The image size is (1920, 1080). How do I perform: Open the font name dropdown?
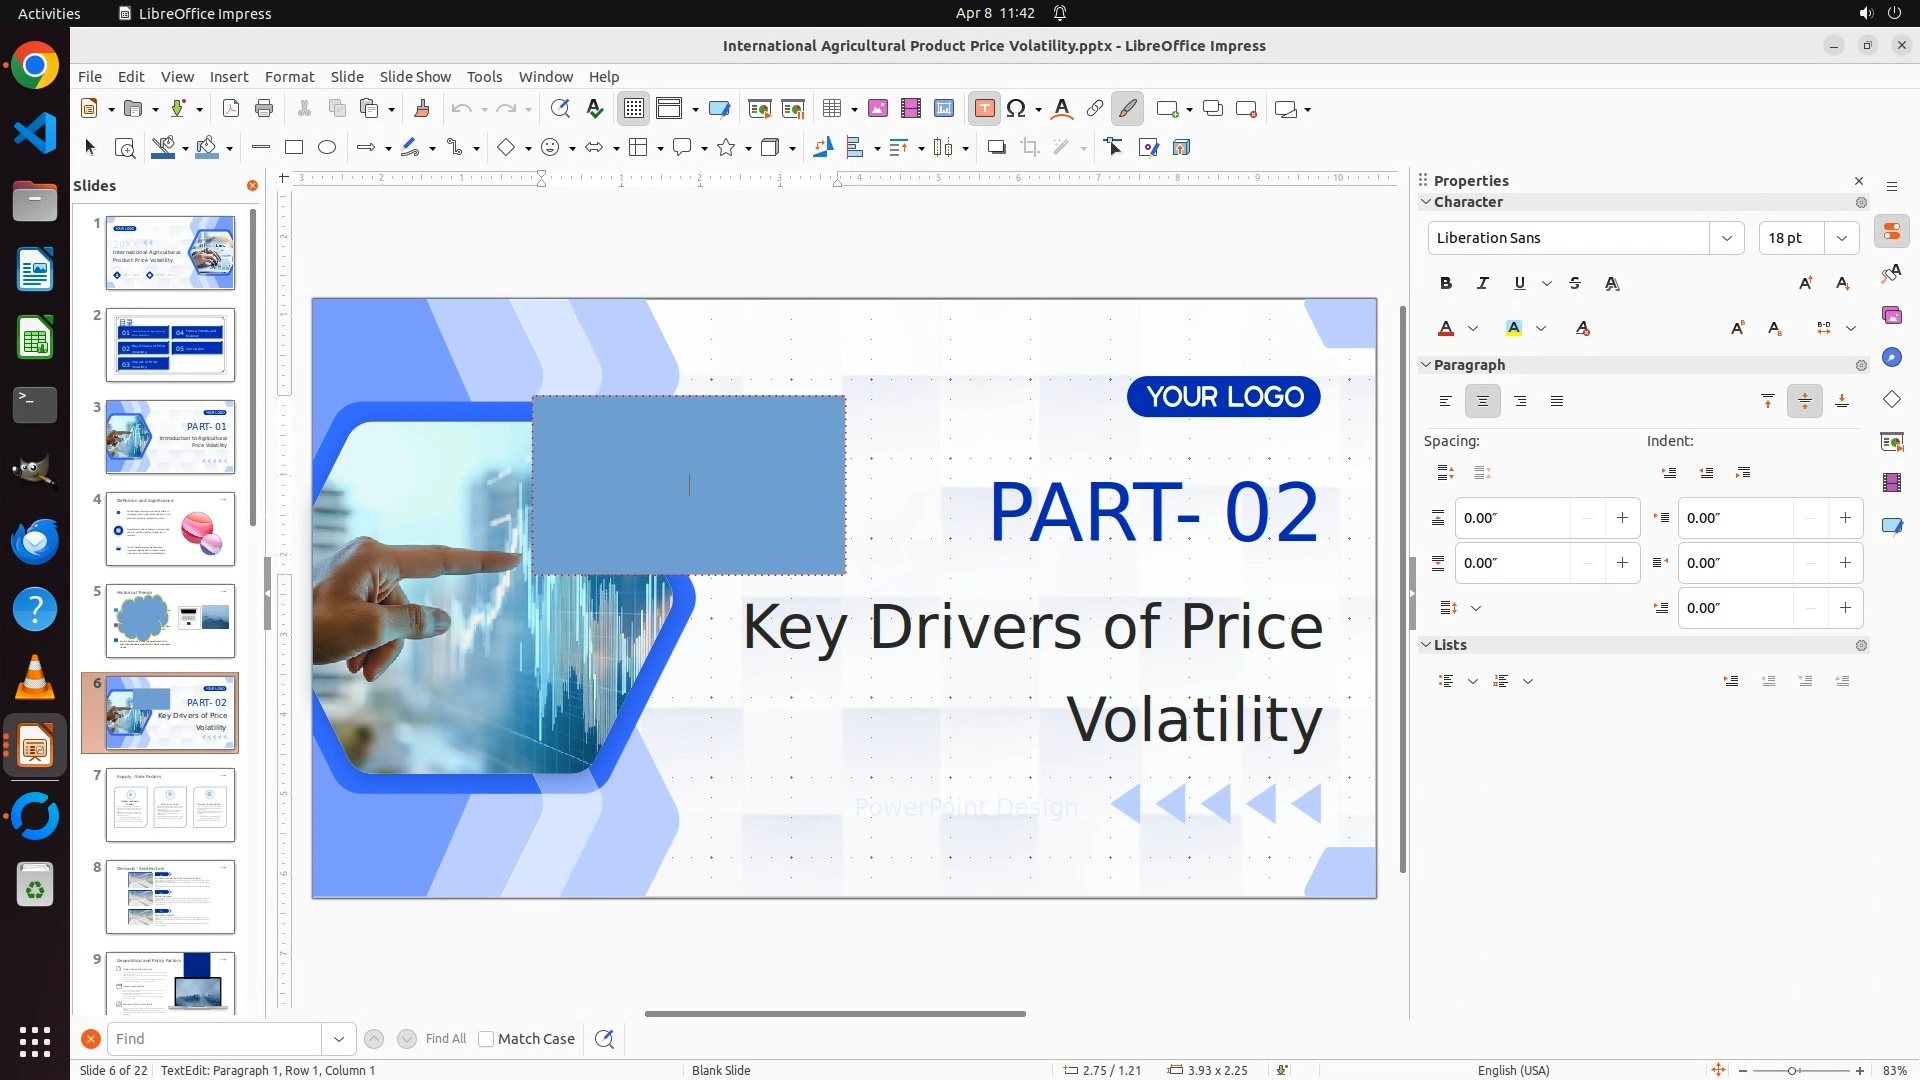tap(1726, 238)
